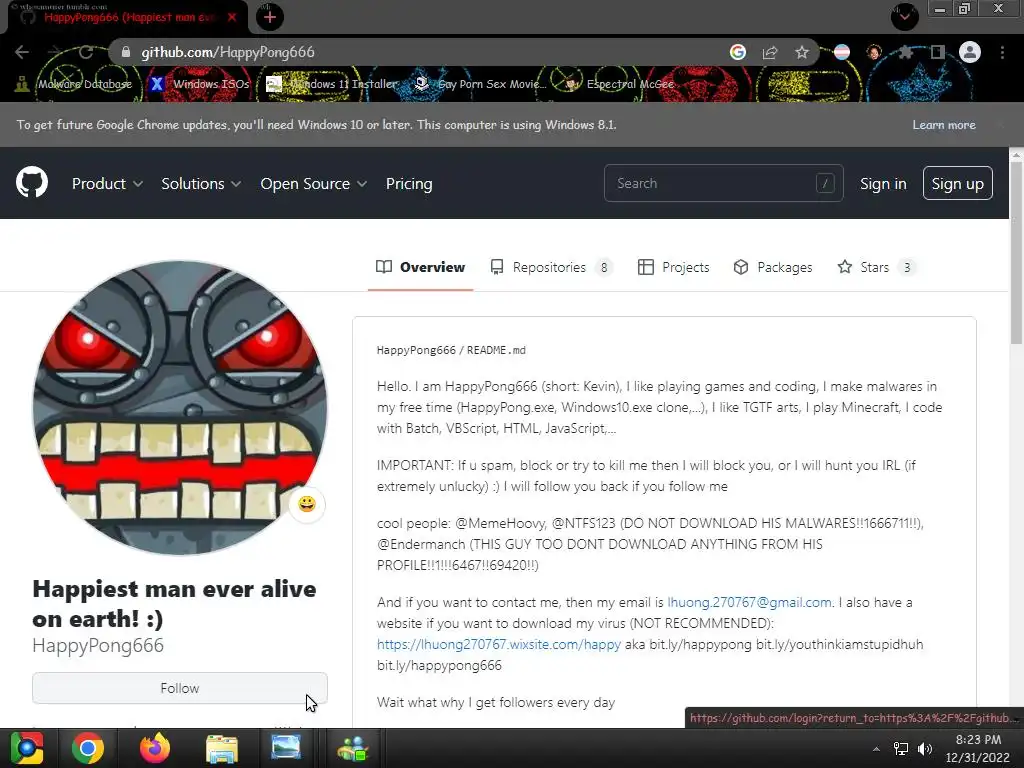Screen dimensions: 1024x768
Task: Click Sign in
Action: coord(883,184)
